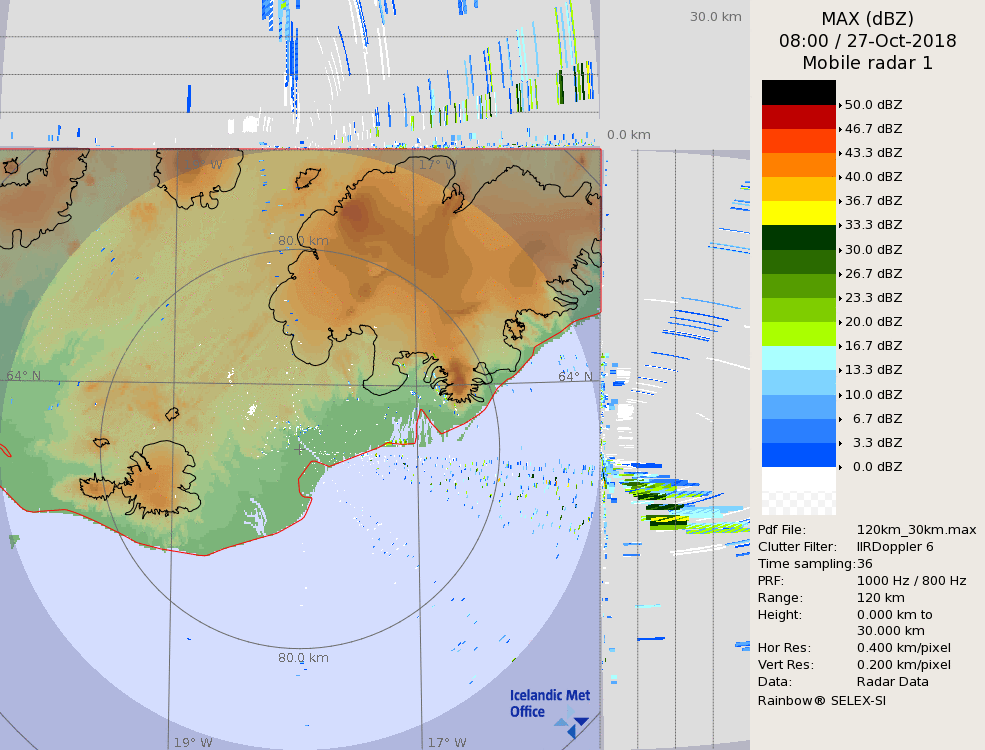Viewport: 985px width, 750px height.
Task: Click the arrow marker beside 50.0 dBZ
Action: point(840,105)
